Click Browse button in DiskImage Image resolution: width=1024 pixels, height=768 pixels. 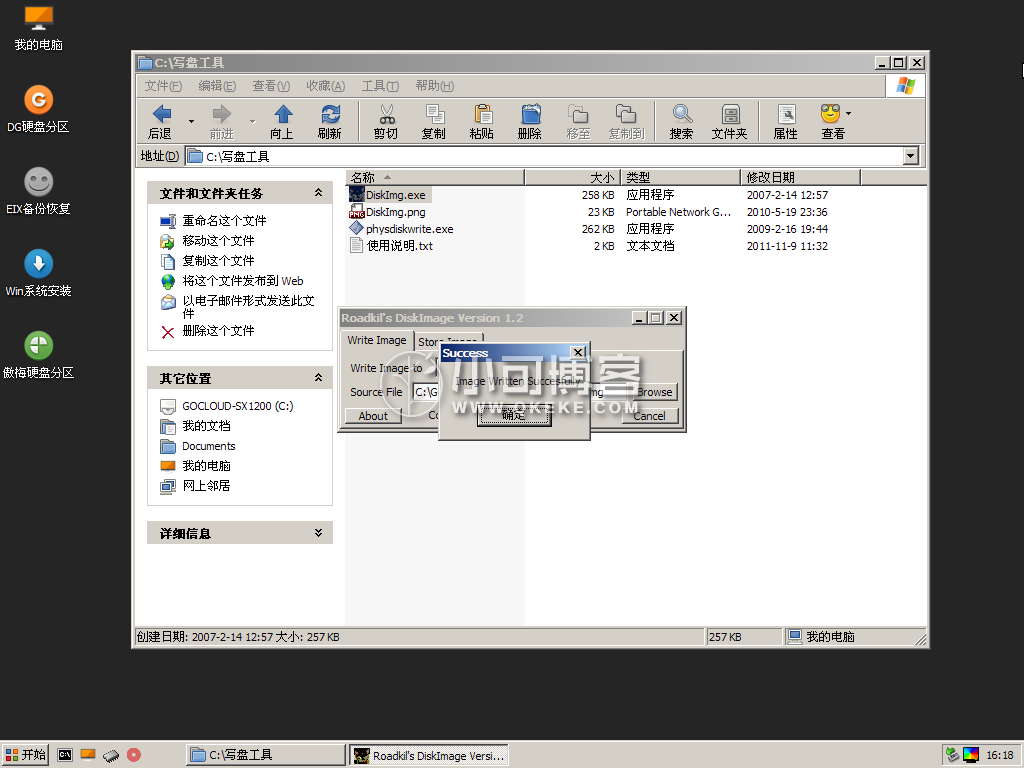[x=654, y=392]
